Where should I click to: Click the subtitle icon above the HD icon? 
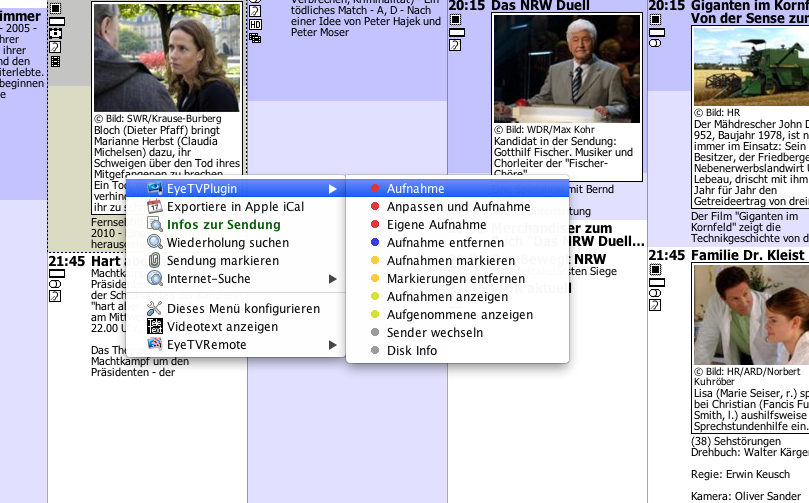[x=255, y=11]
